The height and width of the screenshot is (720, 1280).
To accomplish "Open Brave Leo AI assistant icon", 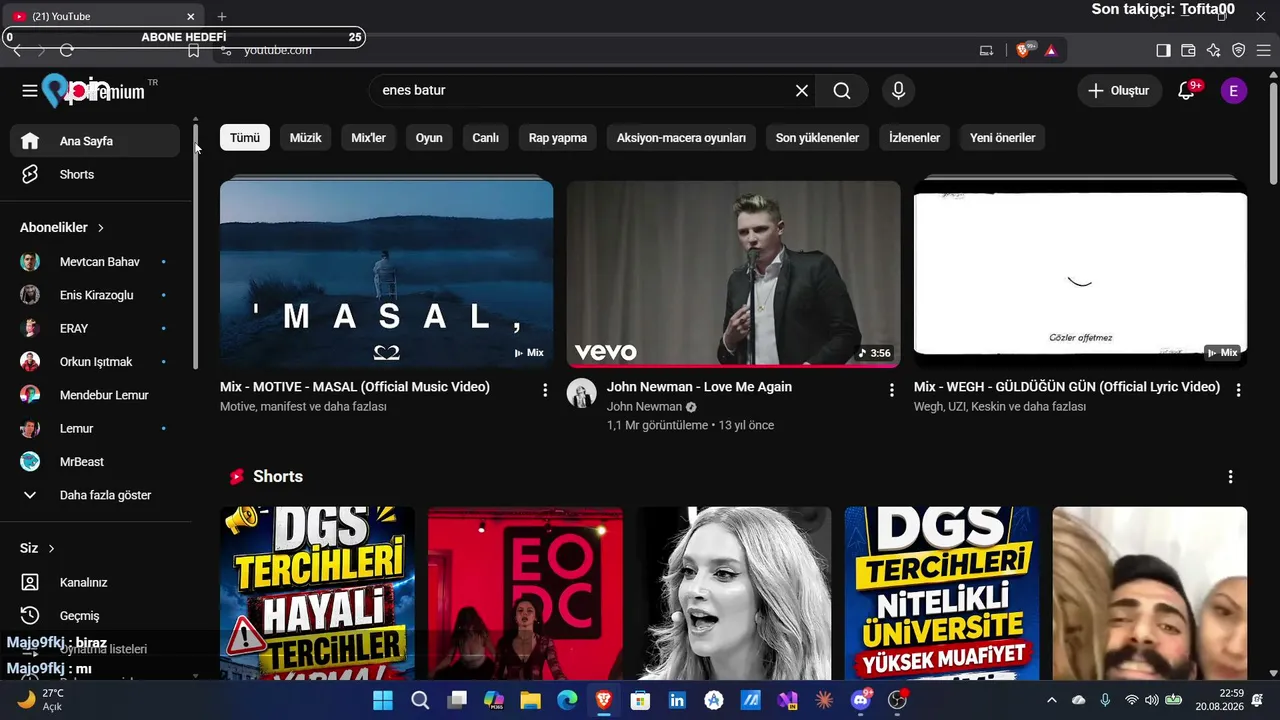I will [1213, 50].
